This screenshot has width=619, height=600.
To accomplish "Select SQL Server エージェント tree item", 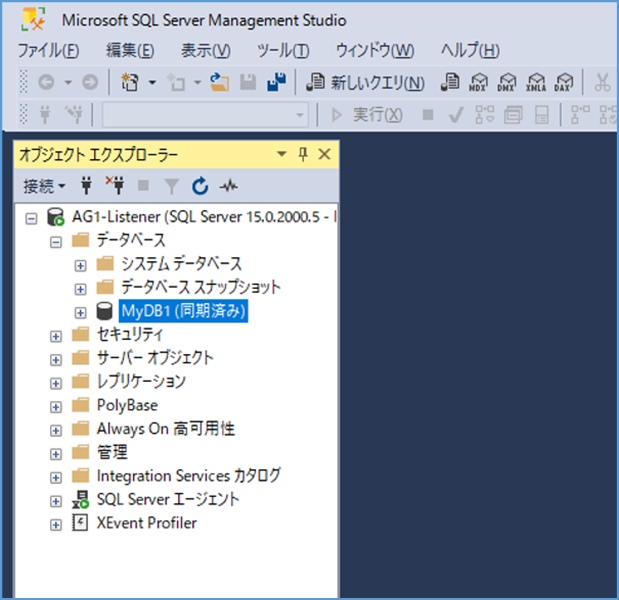I will (x=168, y=499).
